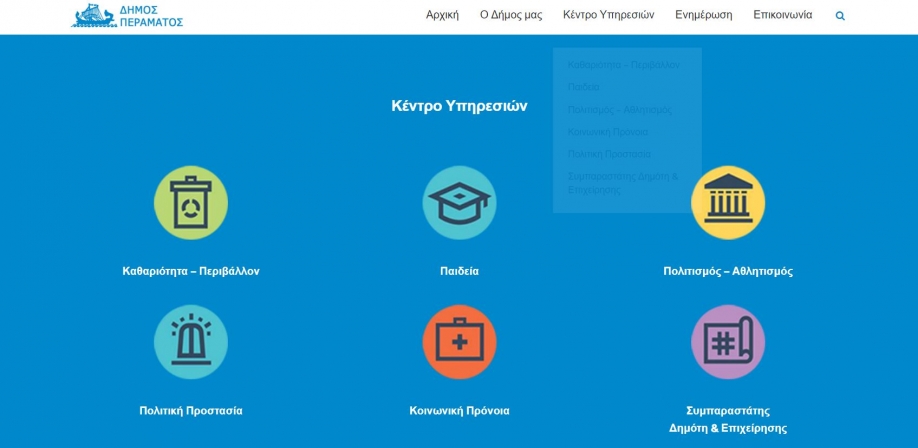918x448 pixels.
Task: Click the purple blueprint Συμπαραστάτης Δημότη icon
Action: (728, 342)
